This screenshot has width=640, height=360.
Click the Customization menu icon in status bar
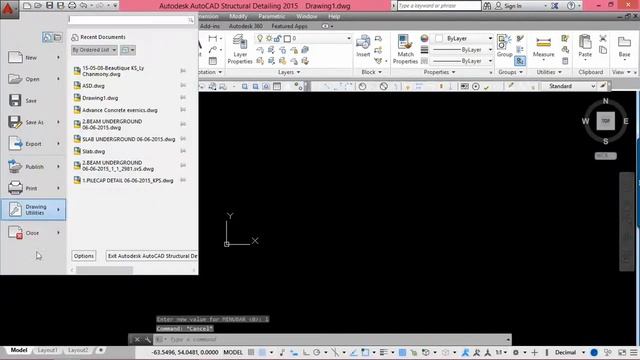pos(634,352)
